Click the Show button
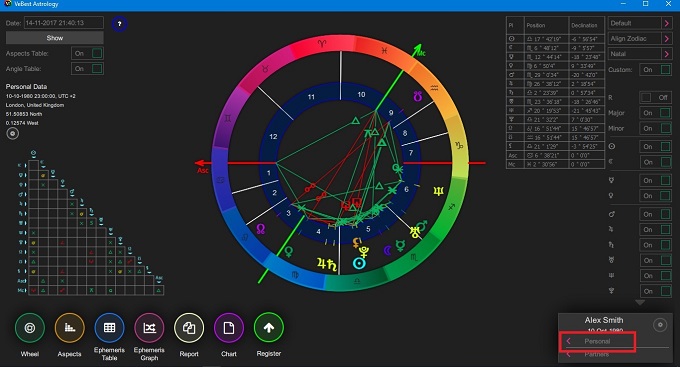The height and width of the screenshot is (367, 680). (x=55, y=38)
